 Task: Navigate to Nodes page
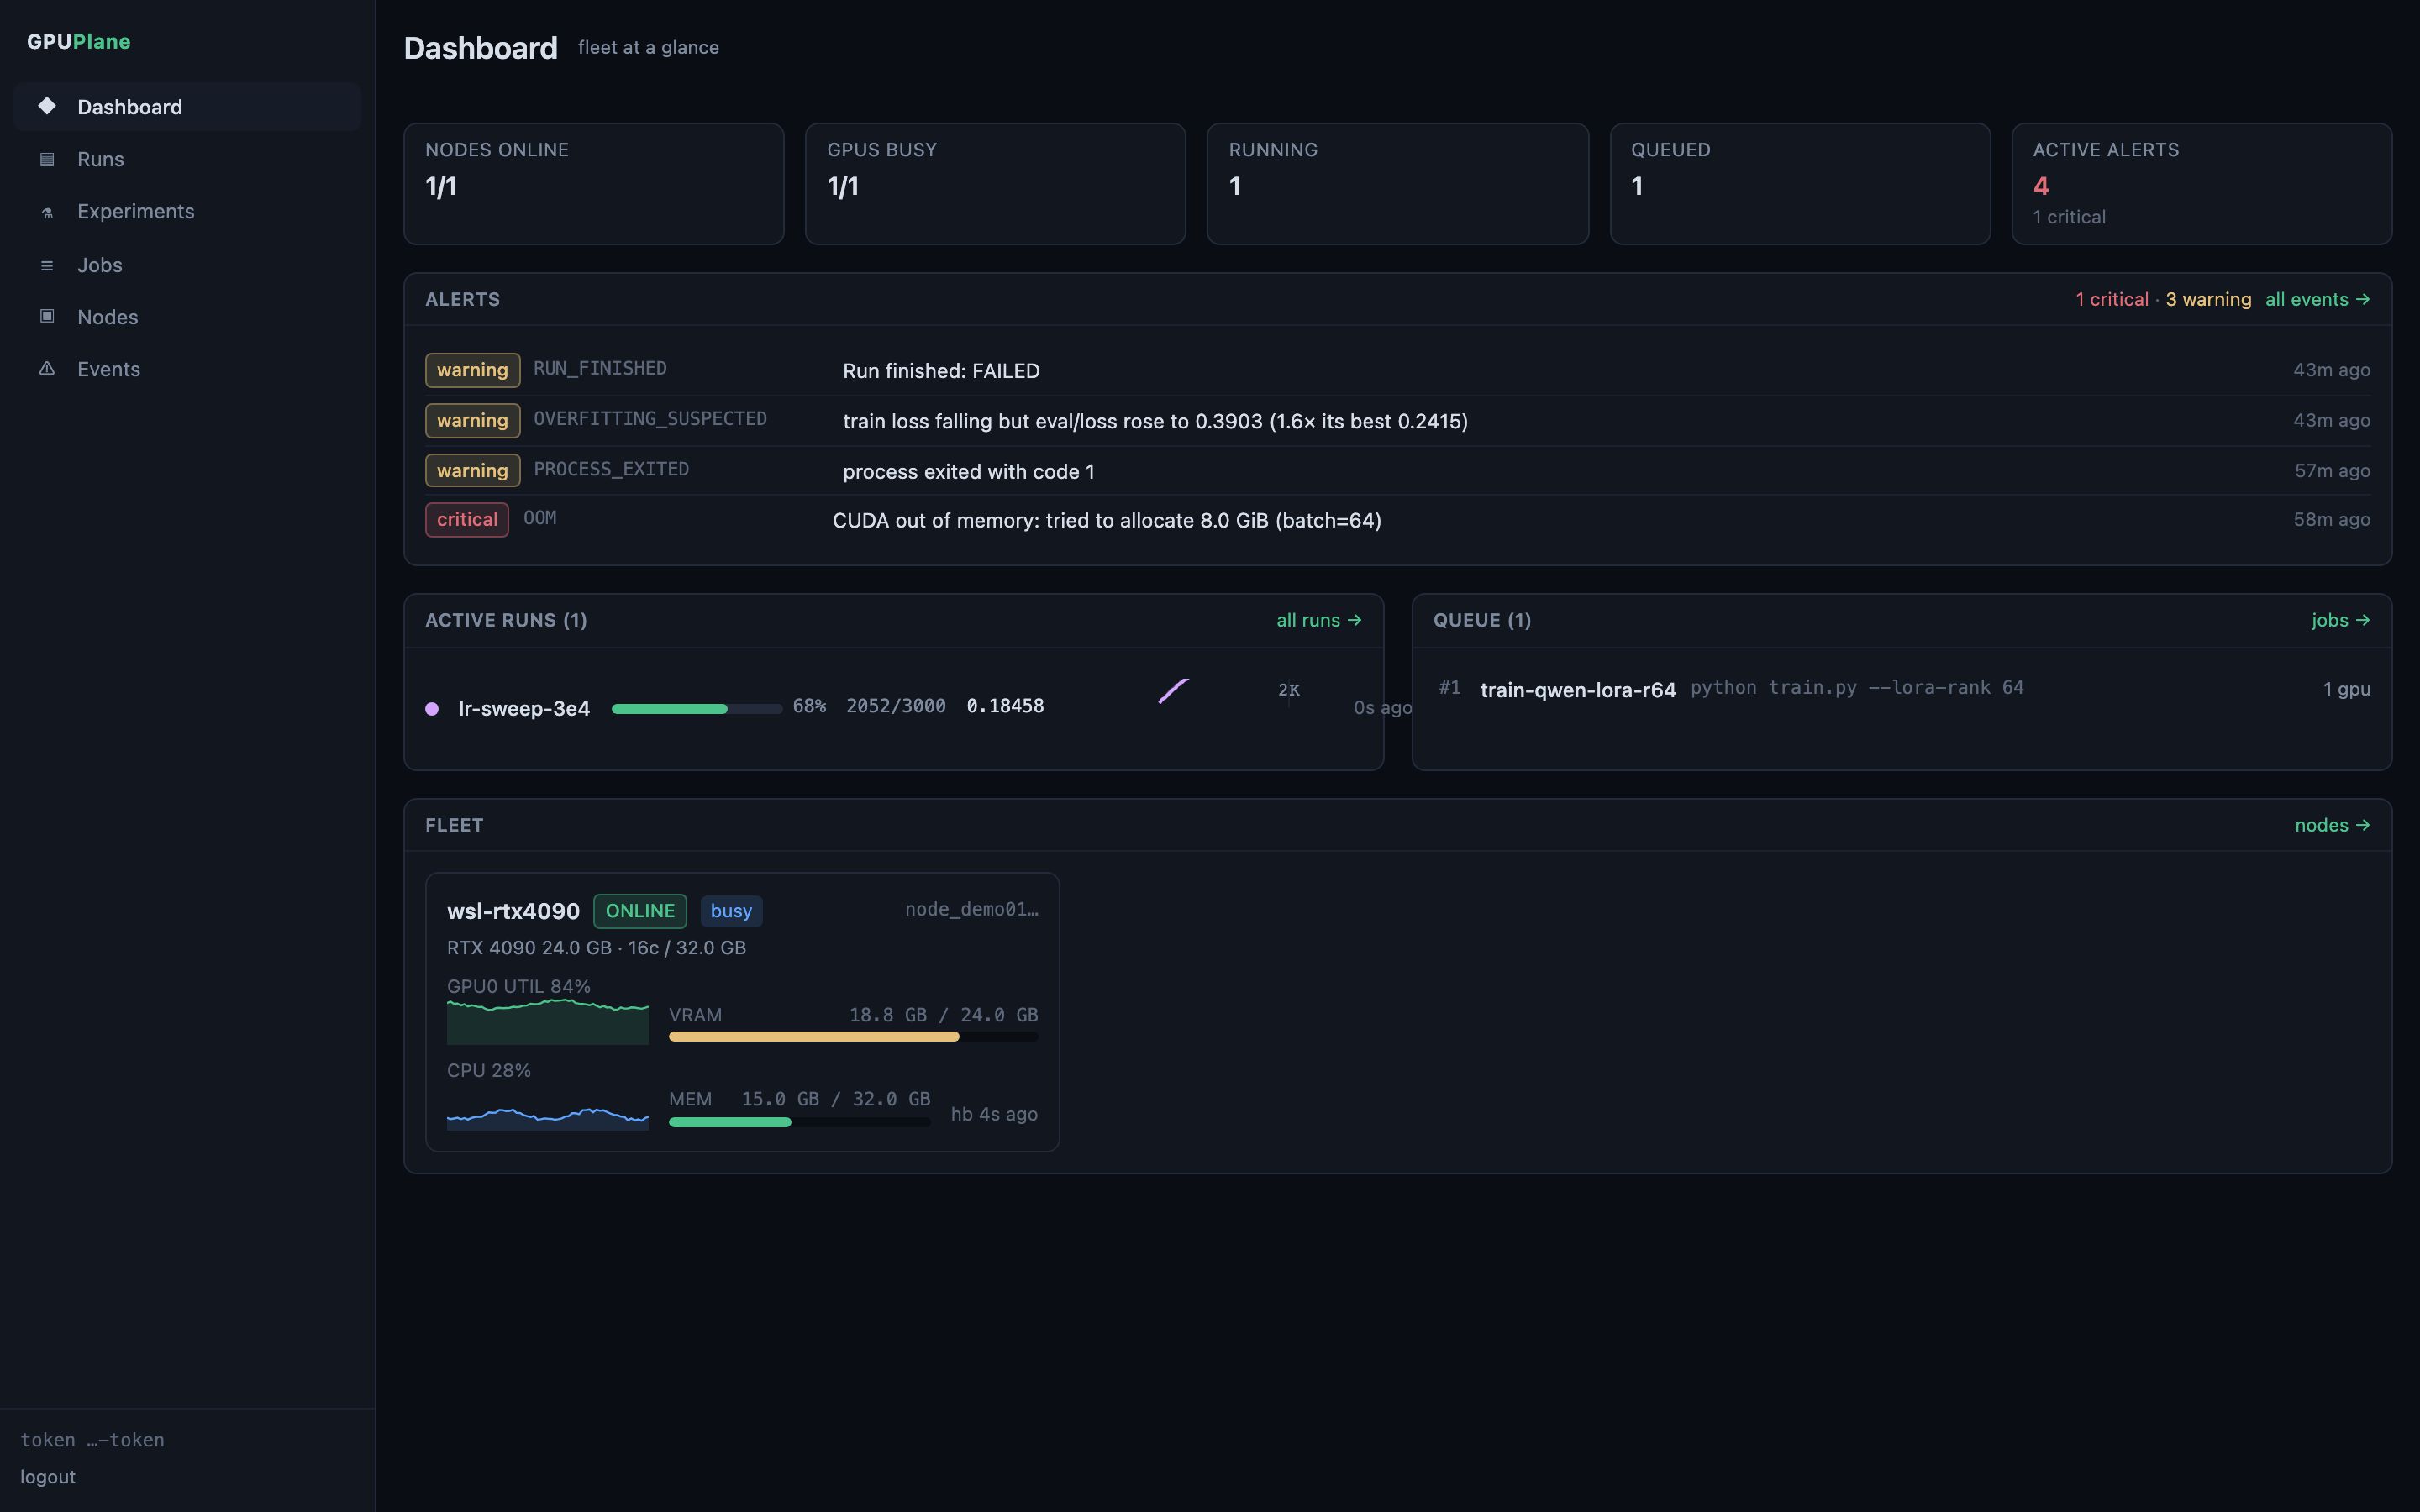pos(188,317)
